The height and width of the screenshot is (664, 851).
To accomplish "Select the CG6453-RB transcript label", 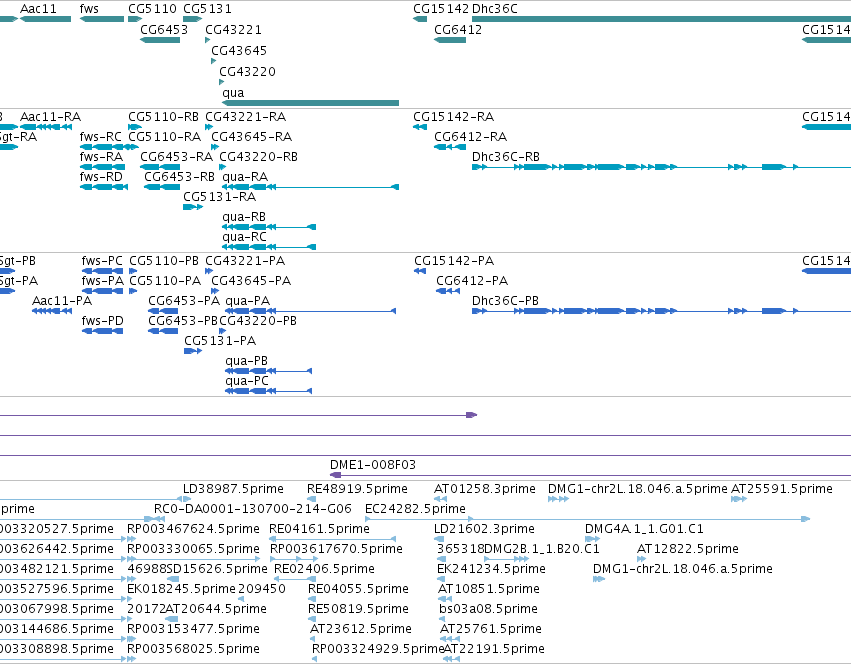I will tap(179, 177).
